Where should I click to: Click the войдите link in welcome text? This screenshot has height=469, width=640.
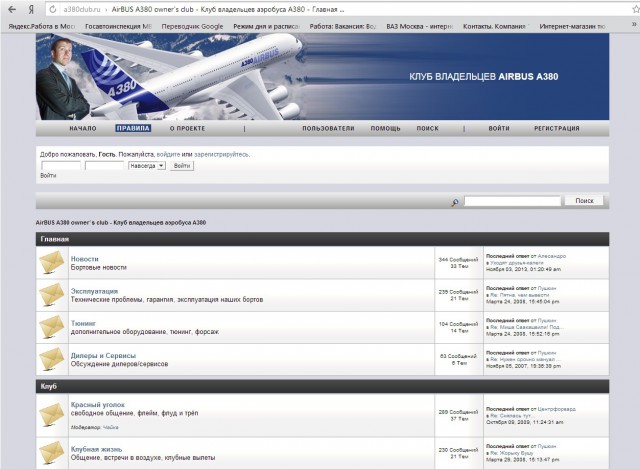[x=168, y=154]
